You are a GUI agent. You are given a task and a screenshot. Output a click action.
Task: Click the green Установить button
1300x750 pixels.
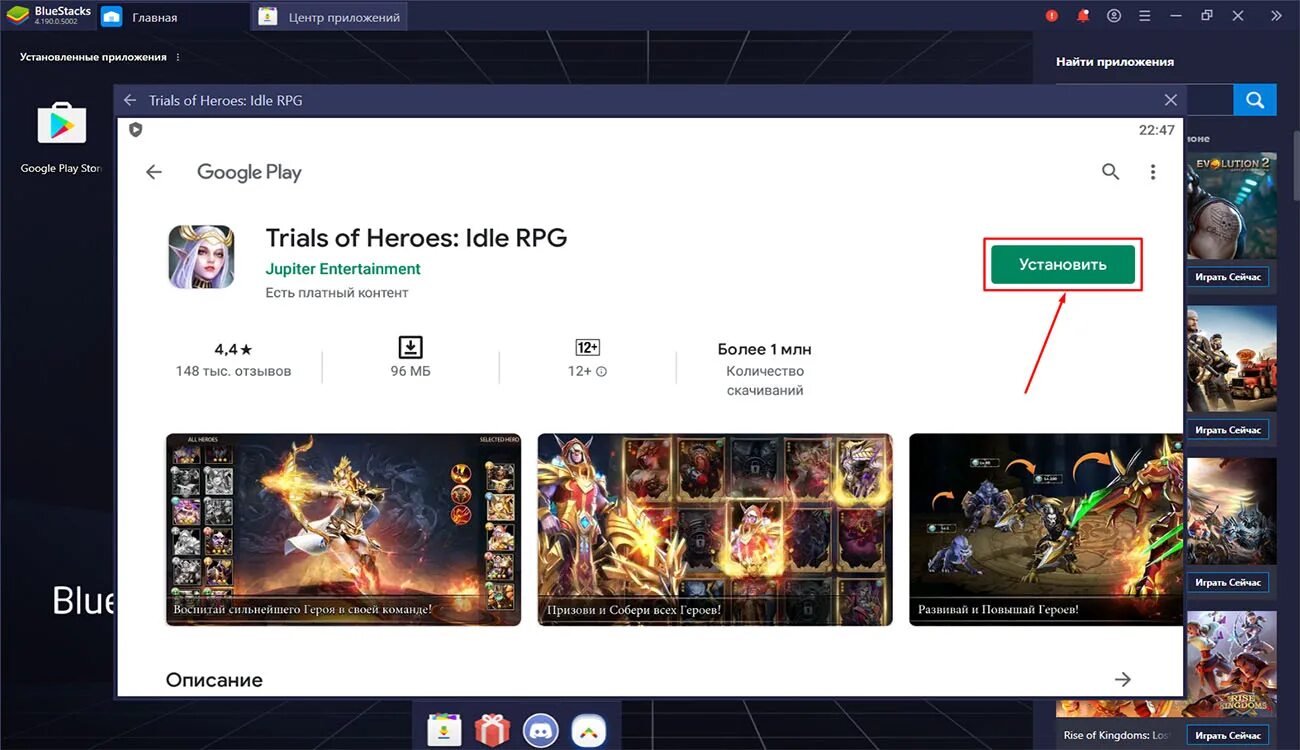pyautogui.click(x=1062, y=265)
